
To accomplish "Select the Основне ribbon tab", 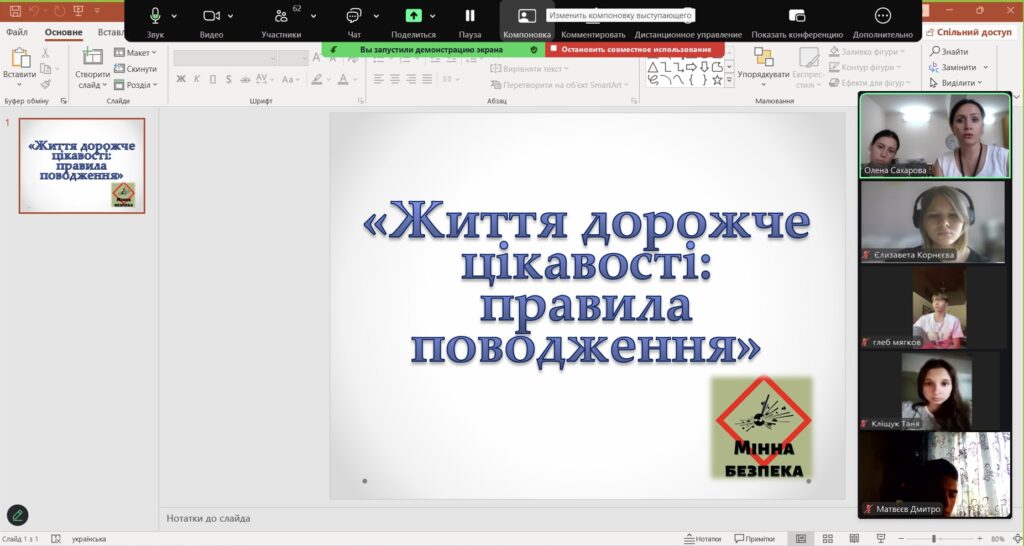I will (x=63, y=33).
